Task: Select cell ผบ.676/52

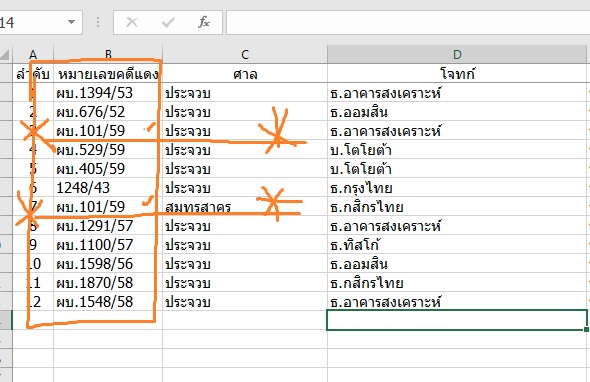Action: [108, 111]
